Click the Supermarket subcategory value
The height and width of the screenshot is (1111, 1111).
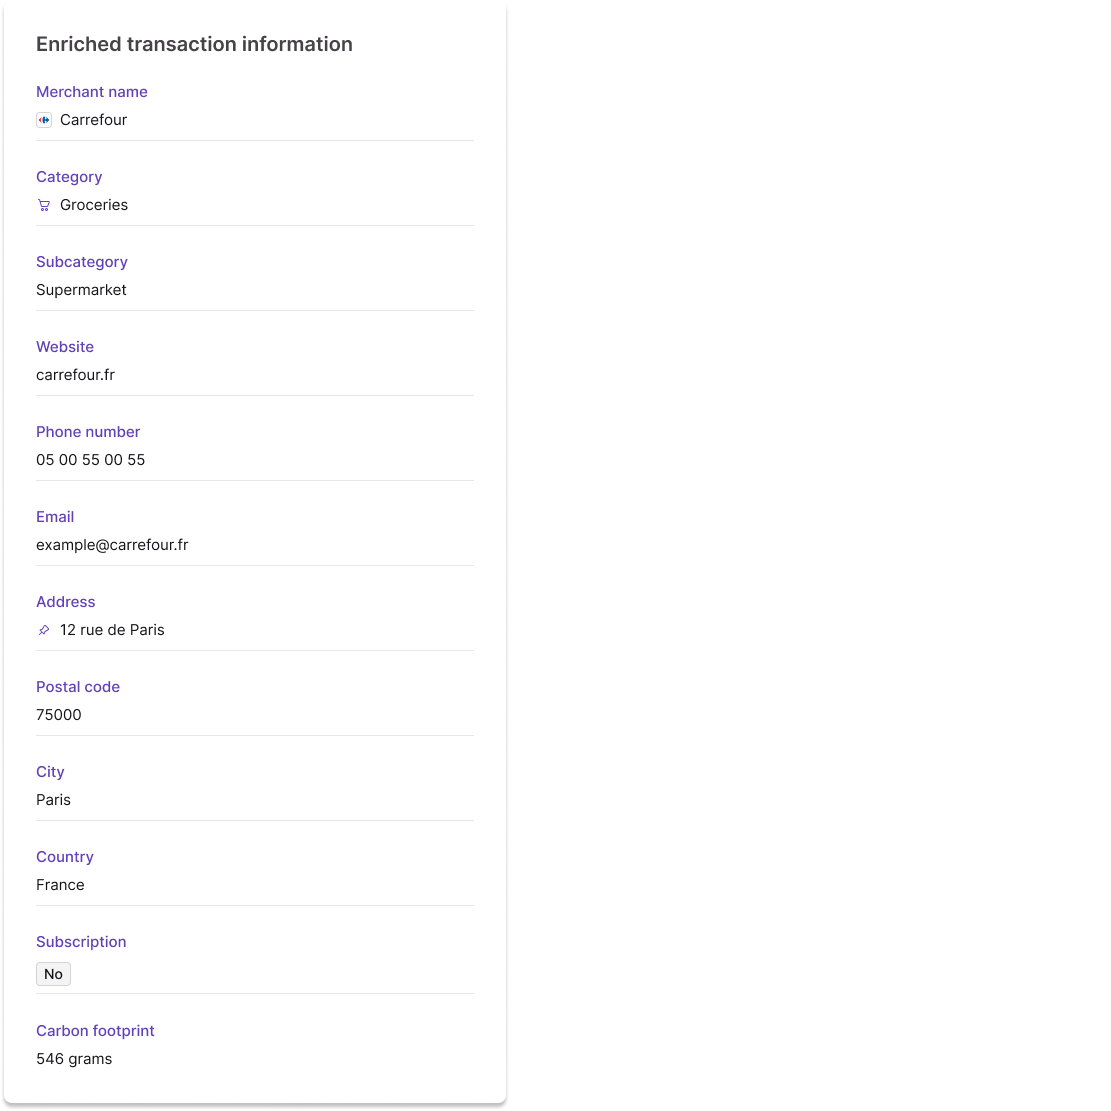[81, 290]
